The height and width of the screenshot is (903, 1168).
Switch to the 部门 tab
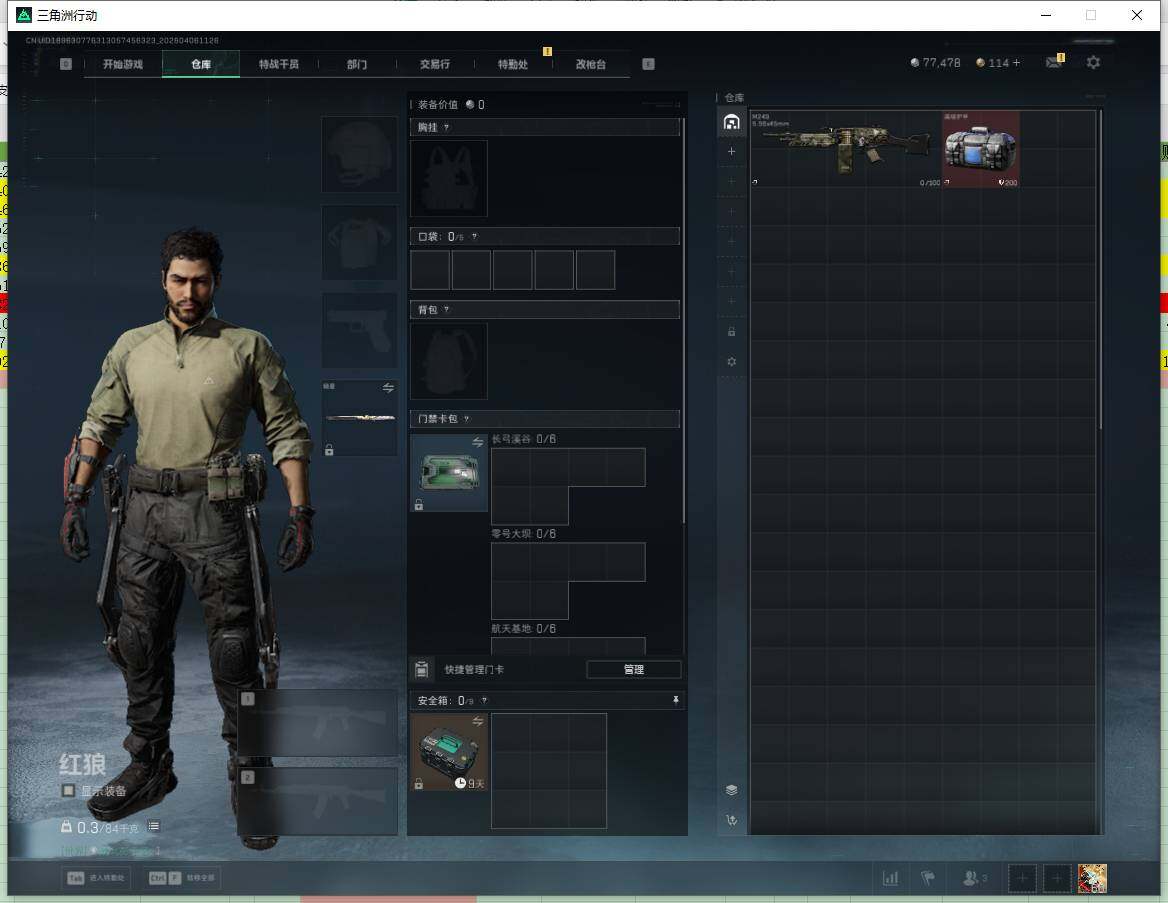[357, 64]
